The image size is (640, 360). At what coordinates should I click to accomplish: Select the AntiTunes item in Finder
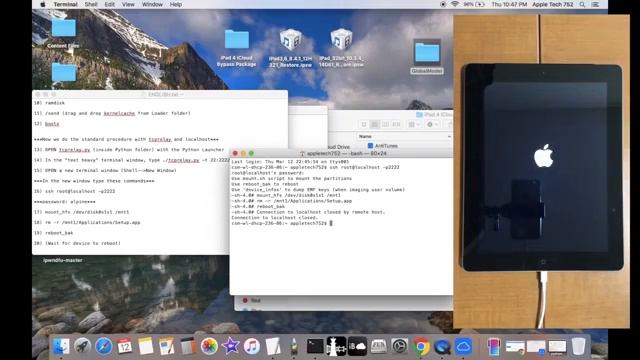click(382, 146)
